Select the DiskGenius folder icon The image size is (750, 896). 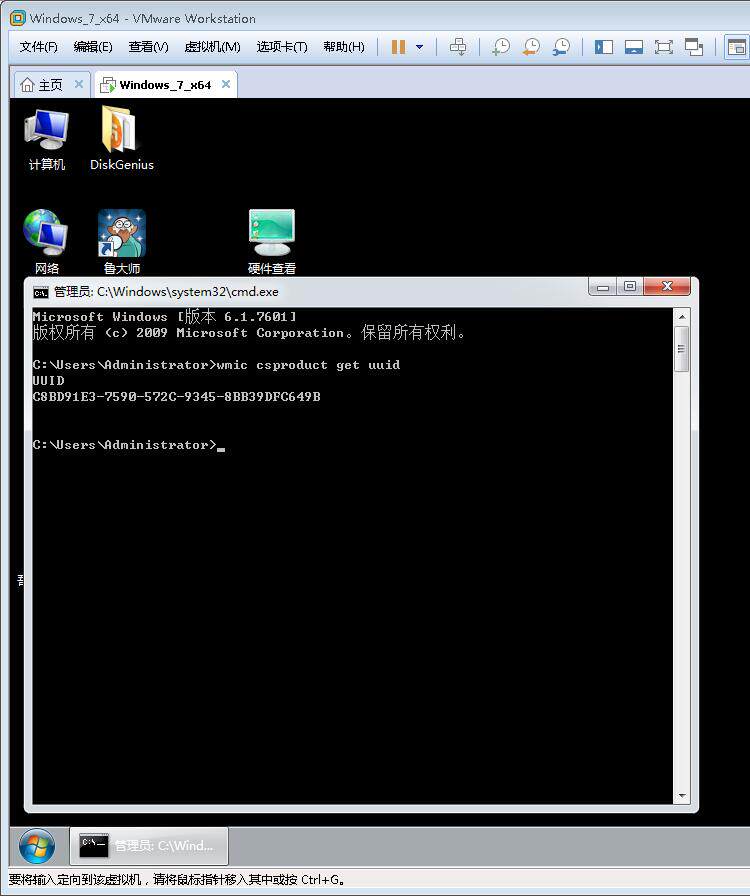pos(122,139)
